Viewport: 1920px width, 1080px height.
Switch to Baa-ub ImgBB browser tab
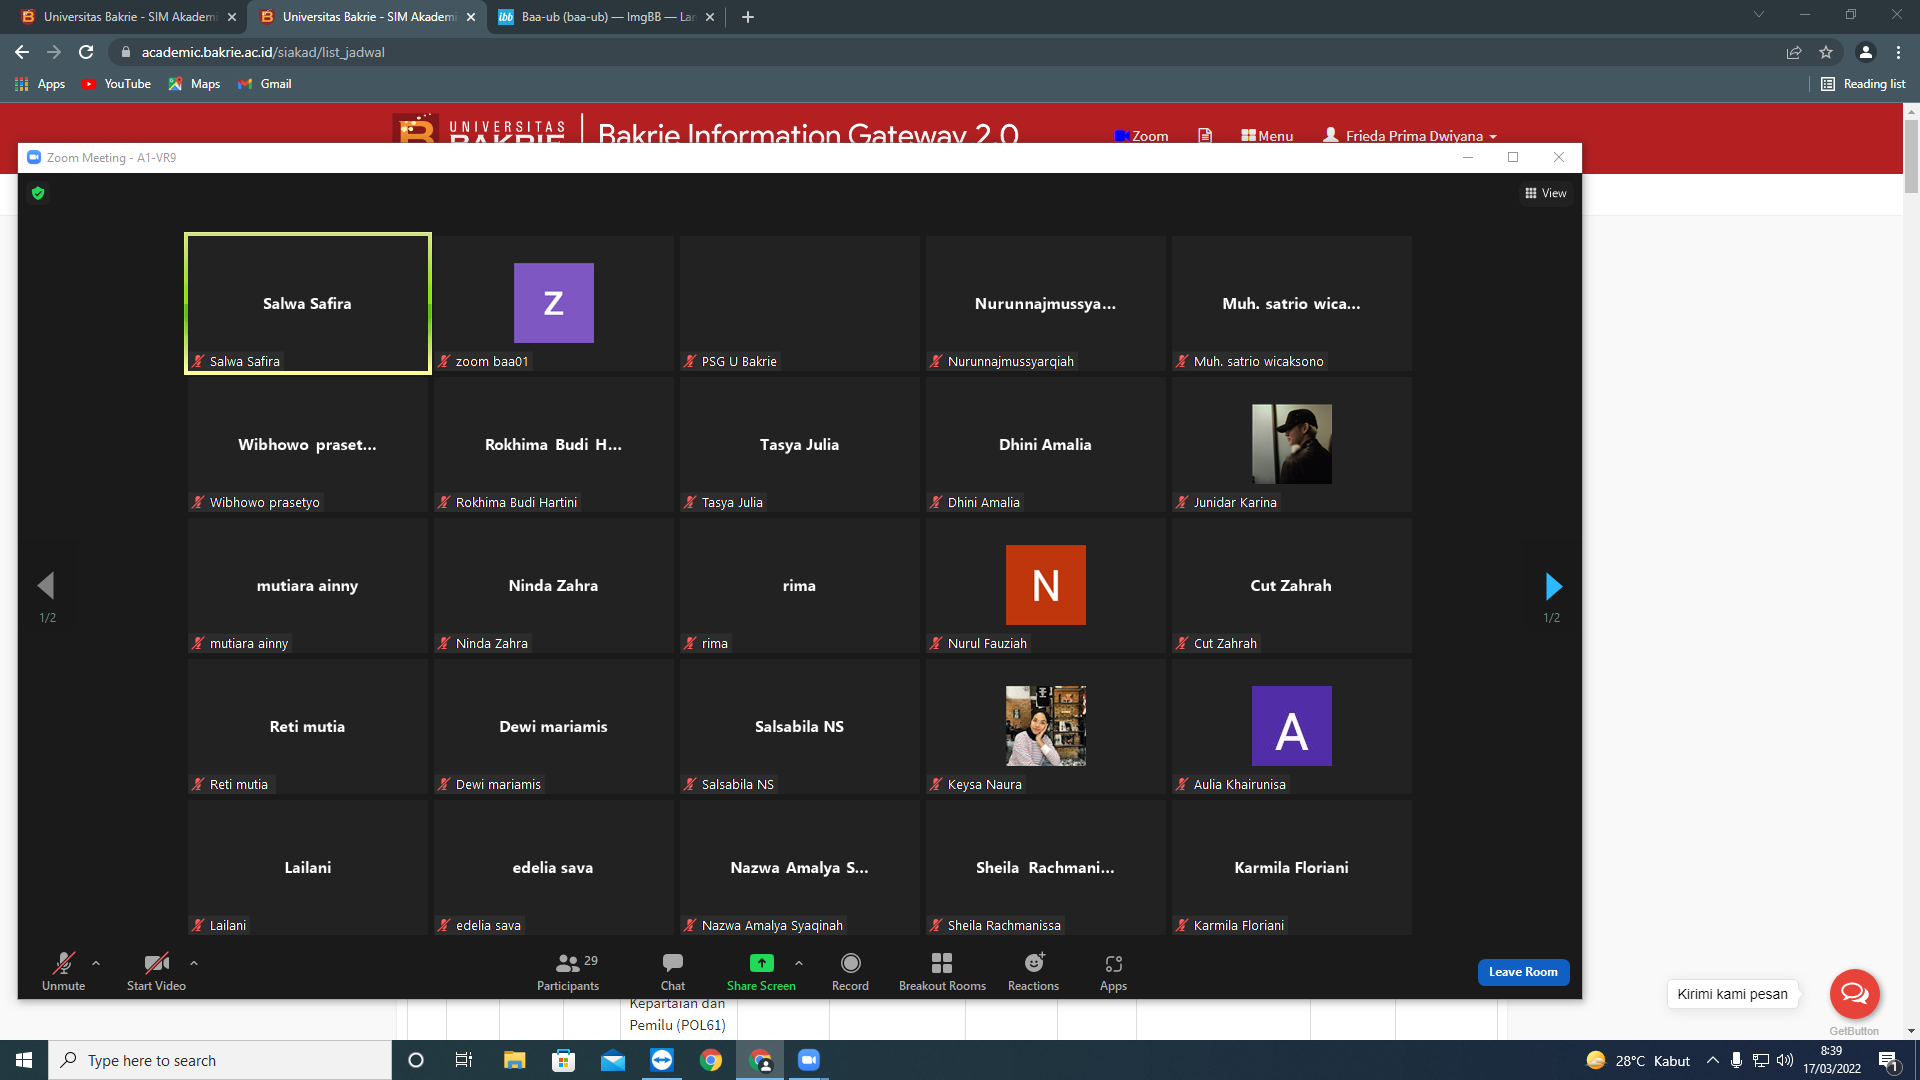605,17
